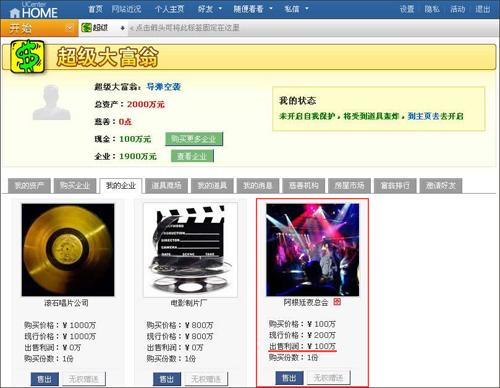Click the 超级大富翁 banner title

[107, 57]
